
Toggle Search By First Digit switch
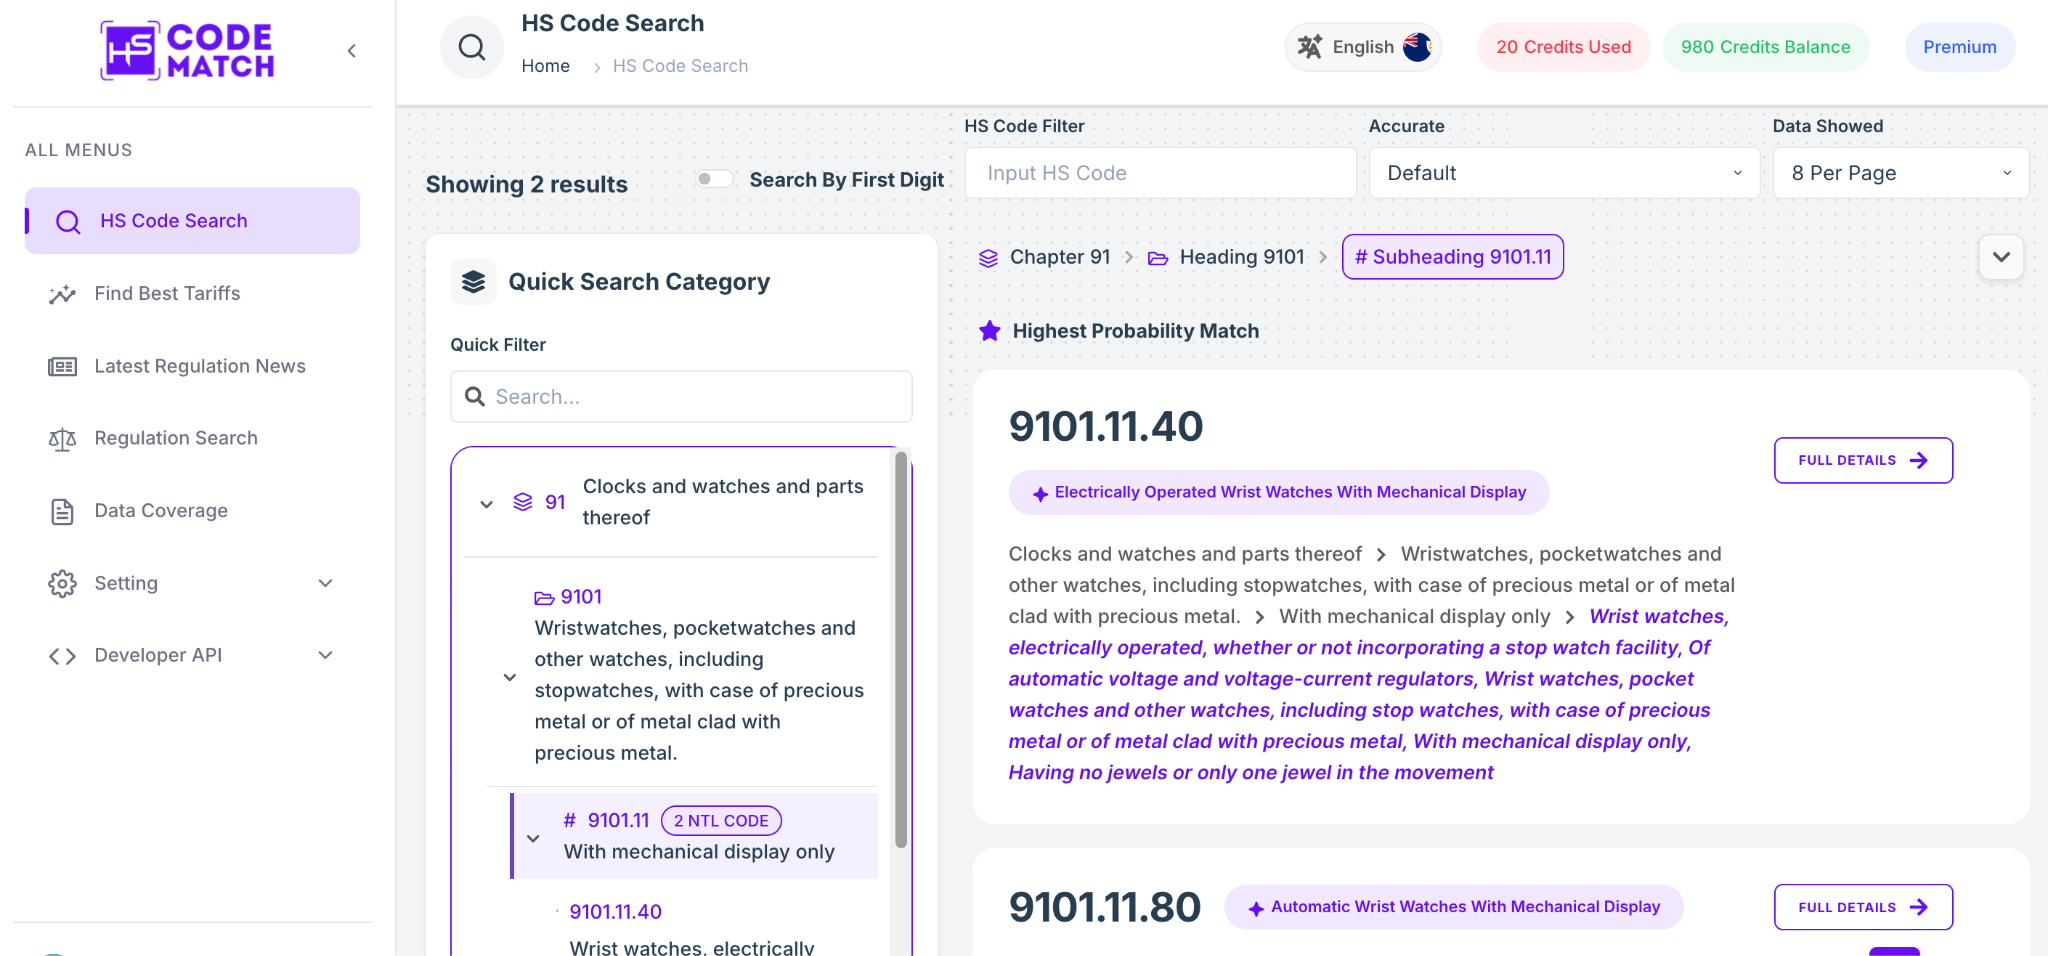714,179
